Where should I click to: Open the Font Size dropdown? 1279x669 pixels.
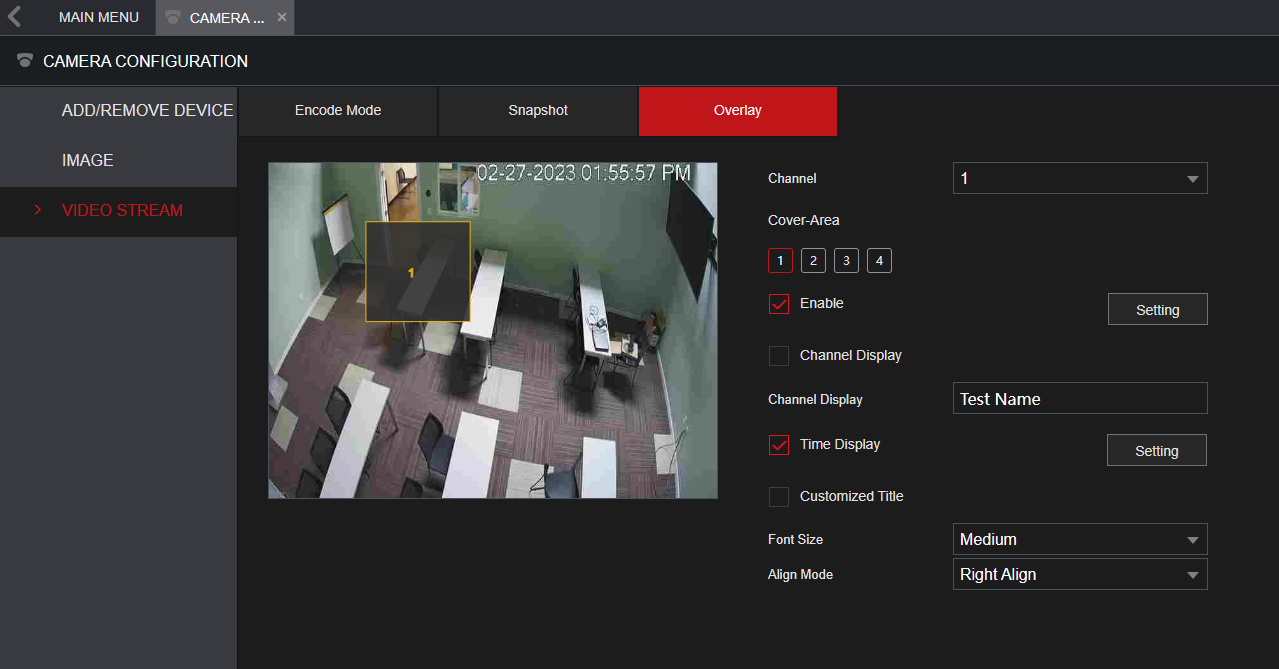click(x=1080, y=539)
